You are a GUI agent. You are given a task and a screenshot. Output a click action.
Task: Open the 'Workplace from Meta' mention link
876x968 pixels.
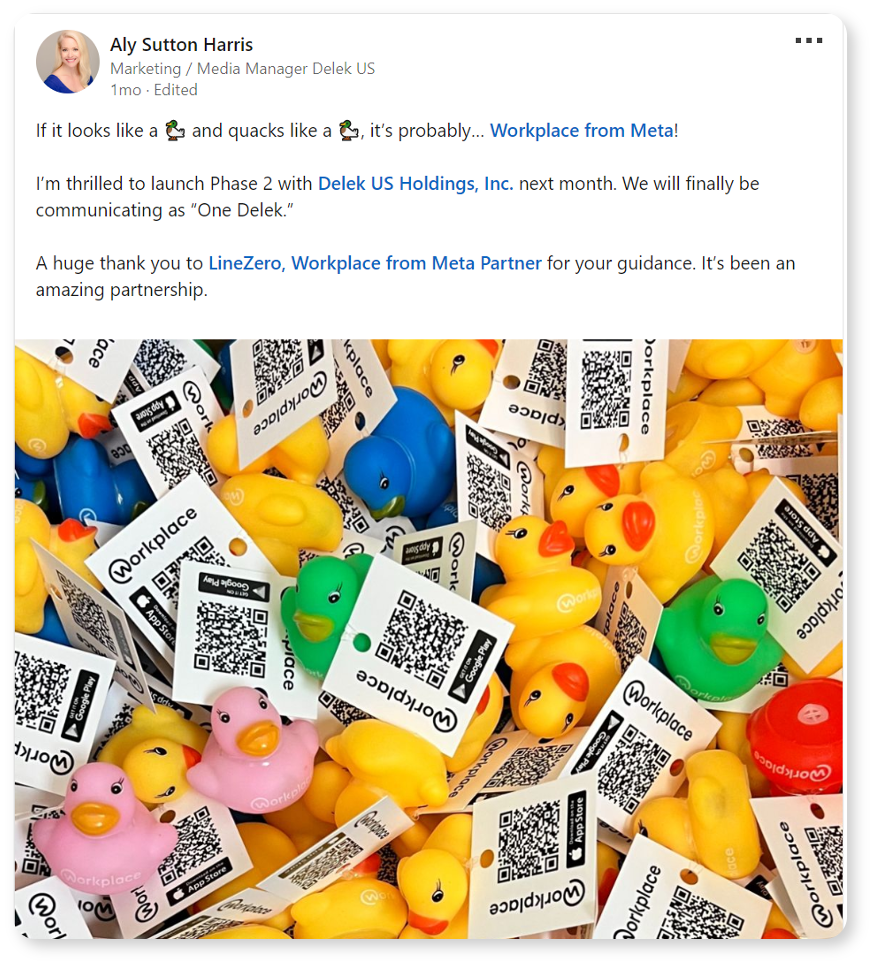click(x=582, y=131)
